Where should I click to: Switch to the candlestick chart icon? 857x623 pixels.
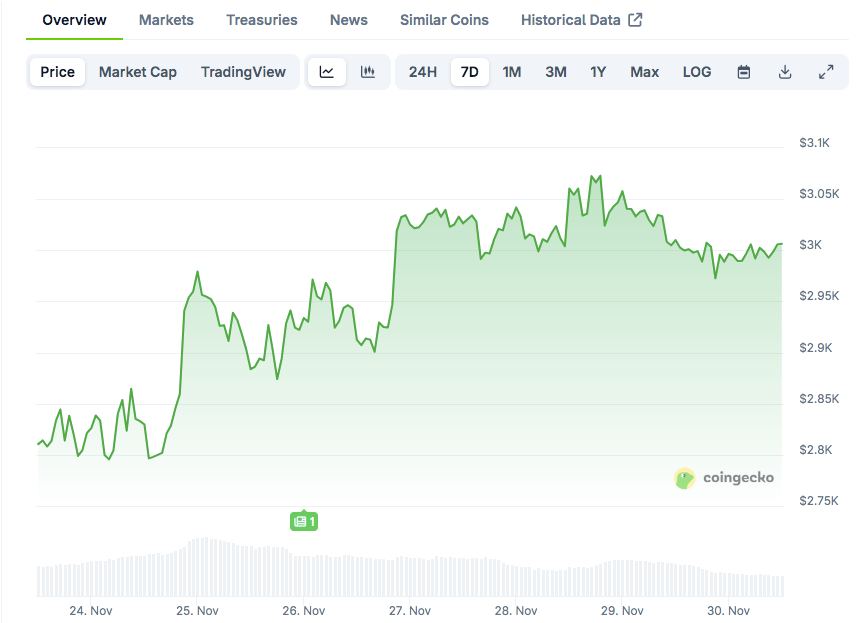367,72
